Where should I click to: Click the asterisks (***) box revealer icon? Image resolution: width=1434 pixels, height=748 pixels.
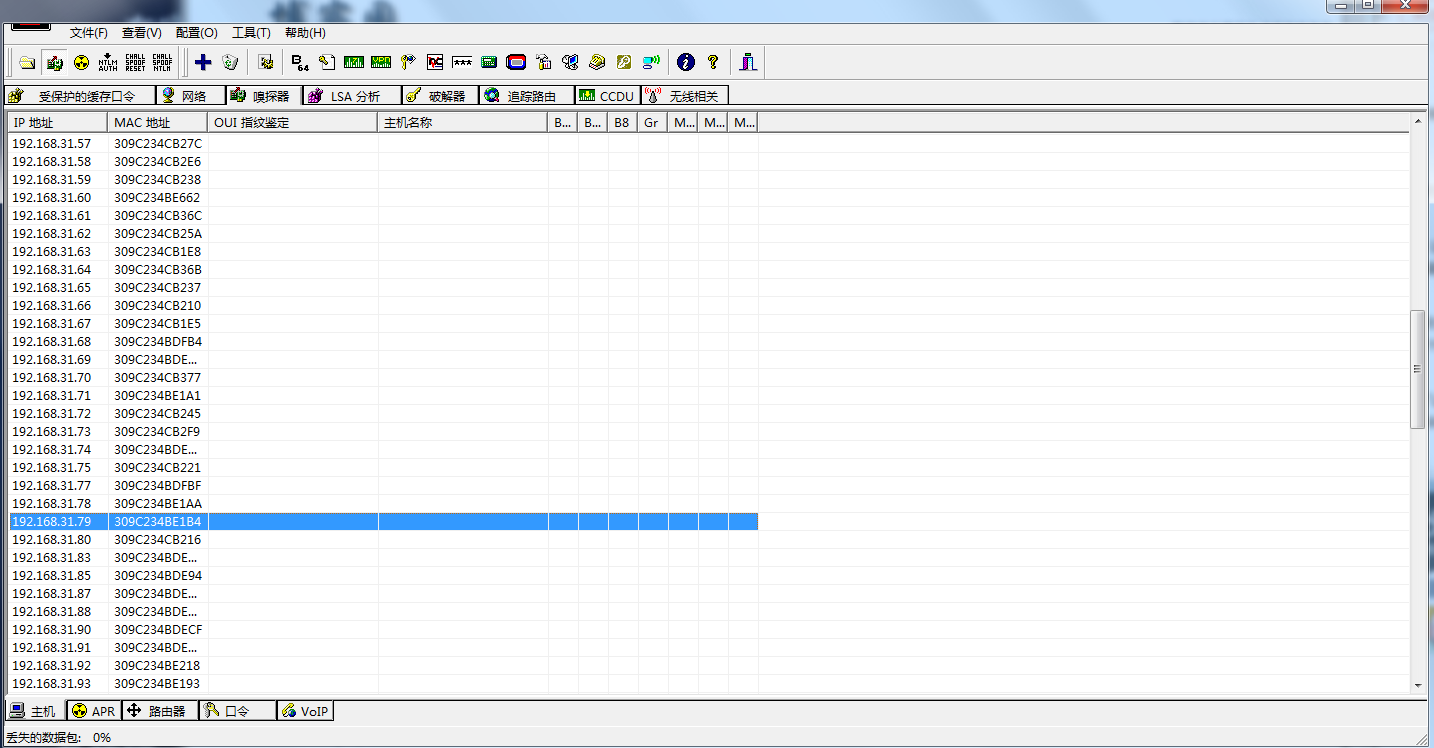point(462,62)
